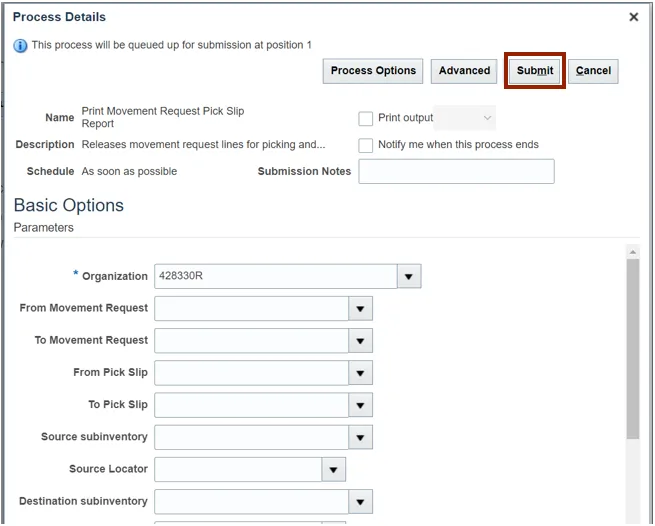Expand the Destination subinventory dropdown
Image resolution: width=655 pixels, height=526 pixels.
click(x=361, y=502)
